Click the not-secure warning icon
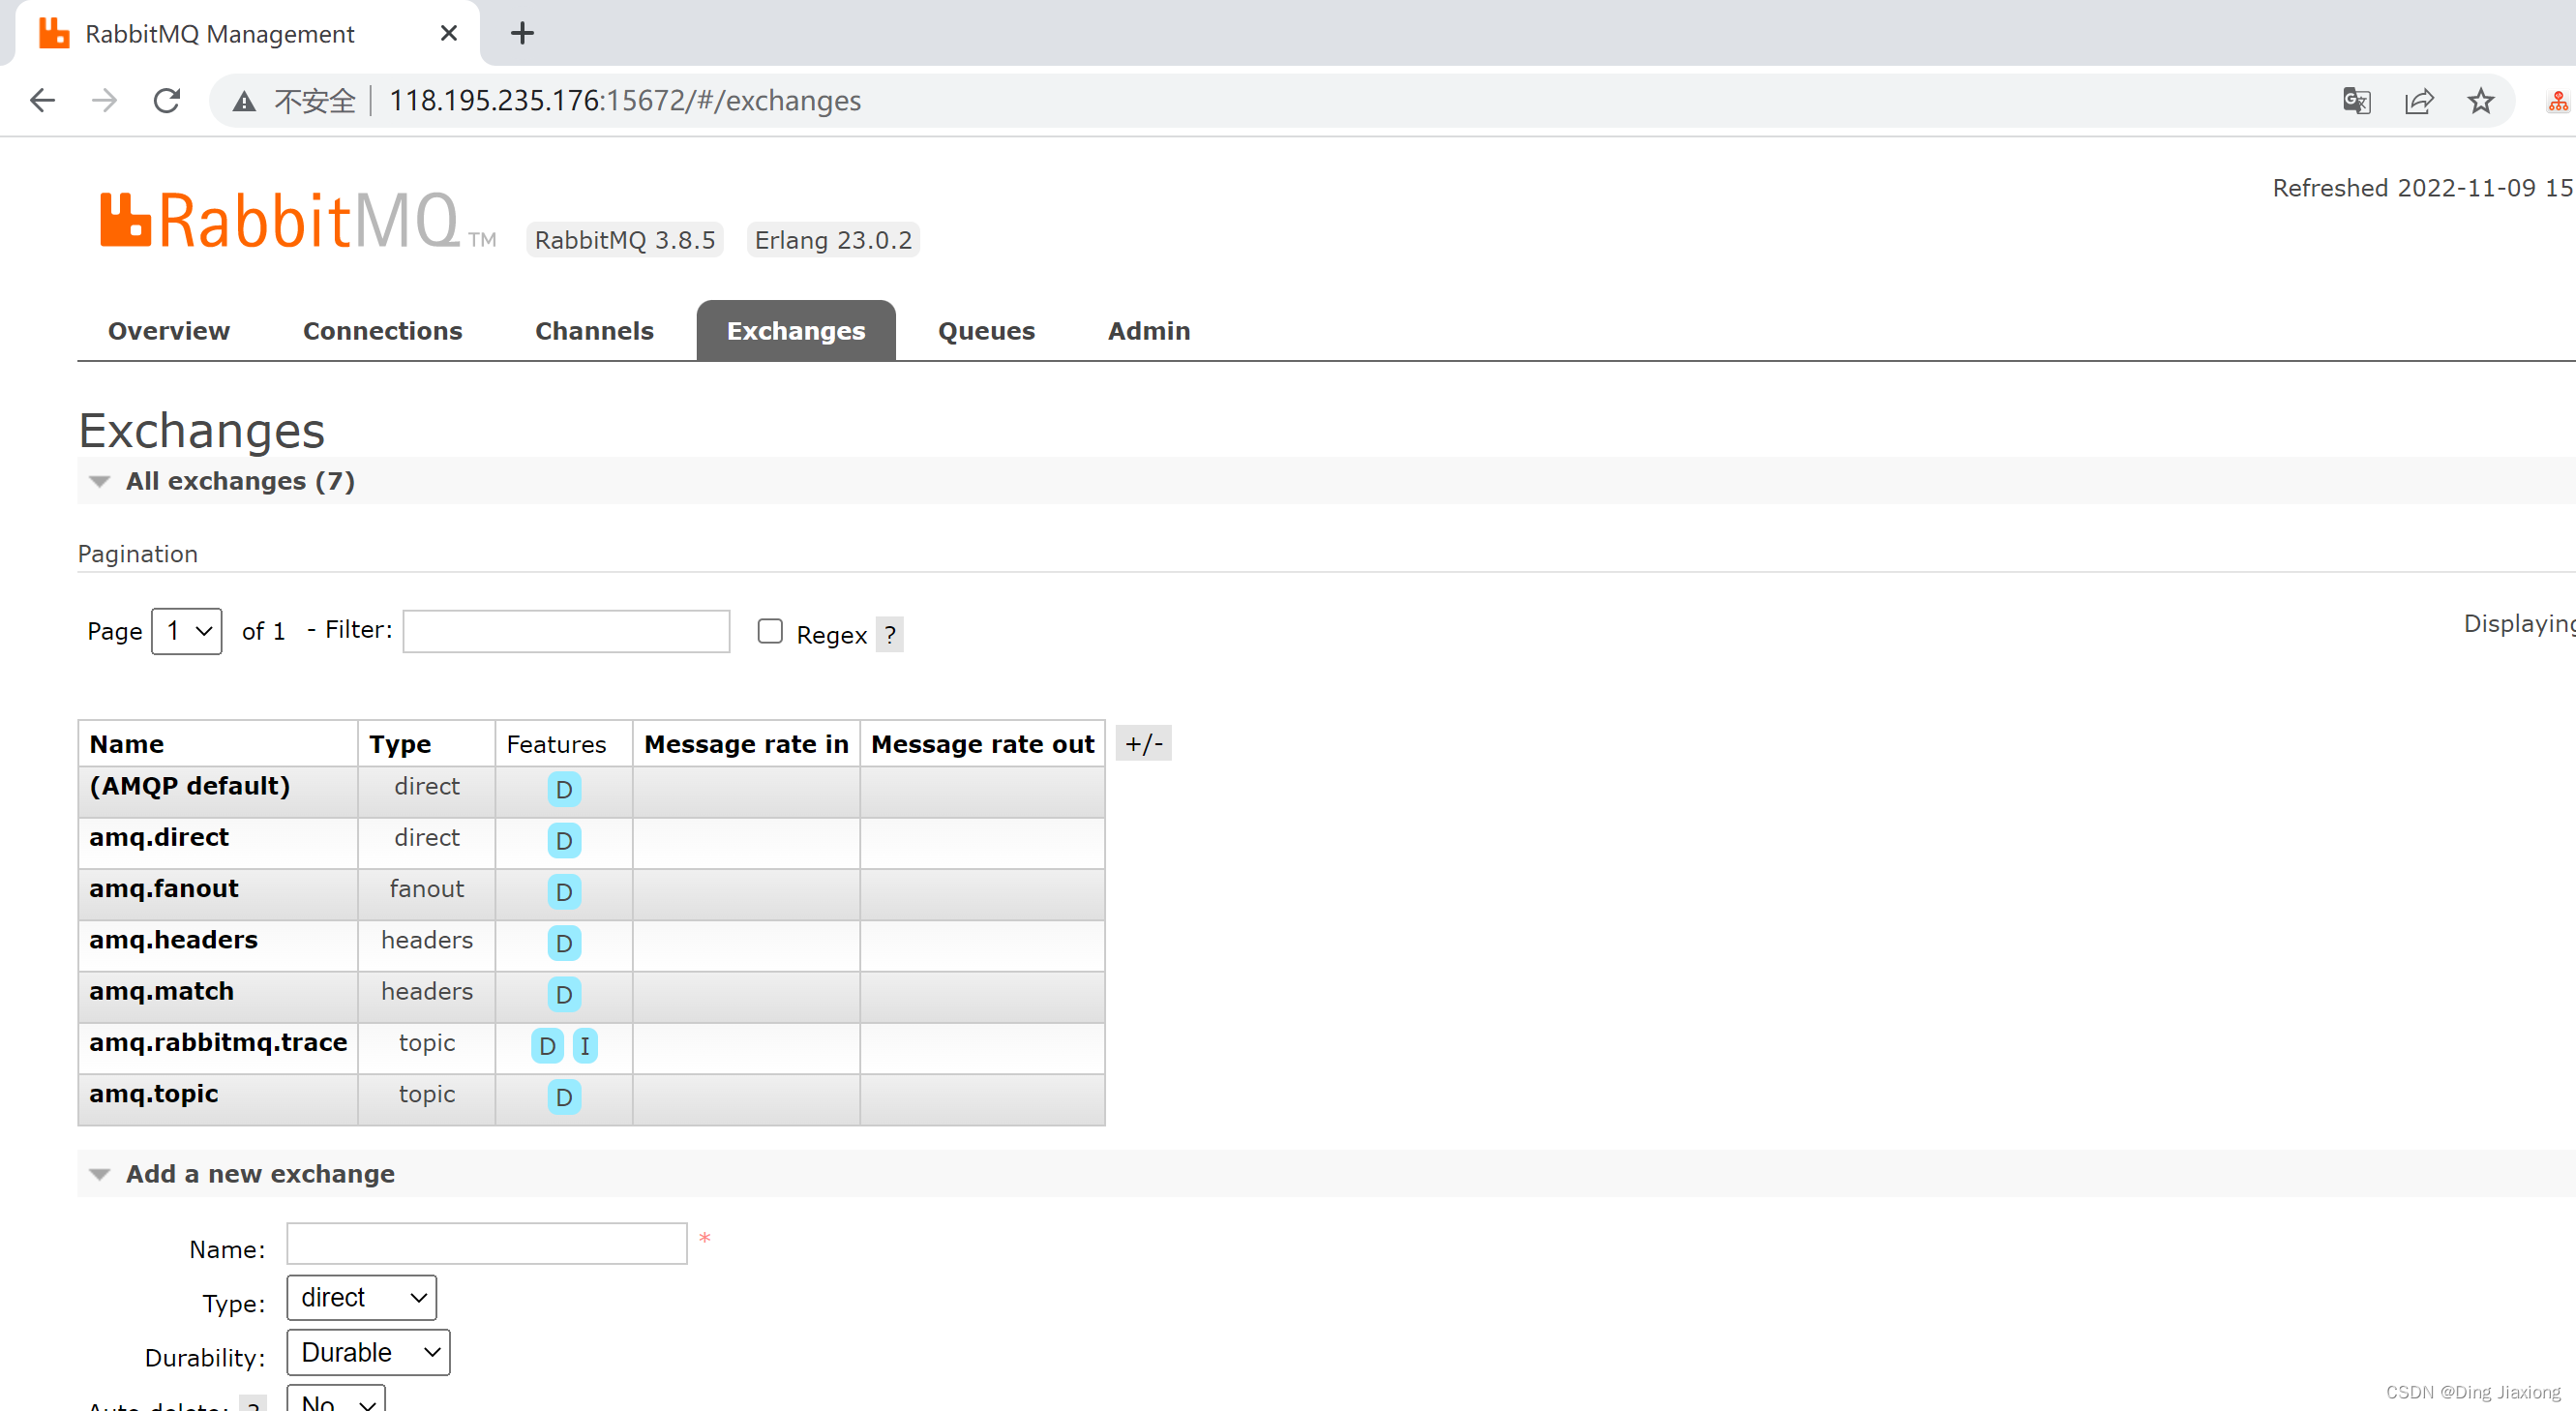2576x1411 pixels. click(x=244, y=101)
